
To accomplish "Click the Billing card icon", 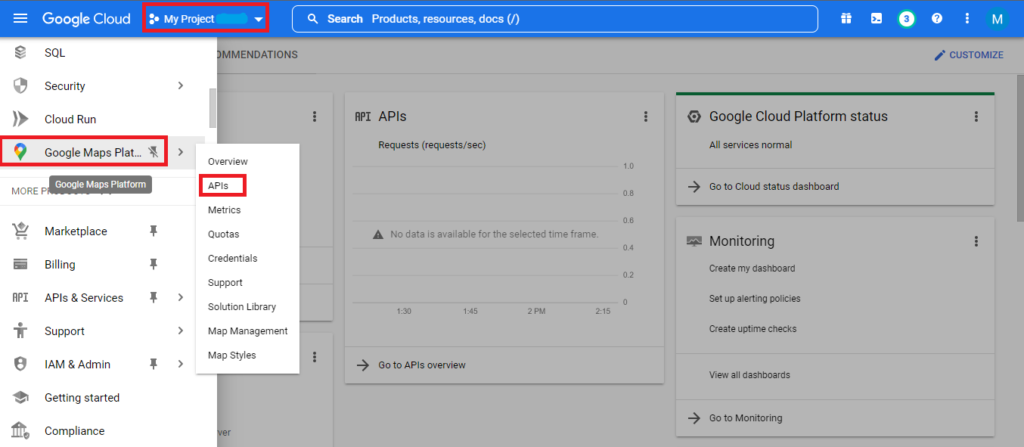I will (x=20, y=265).
